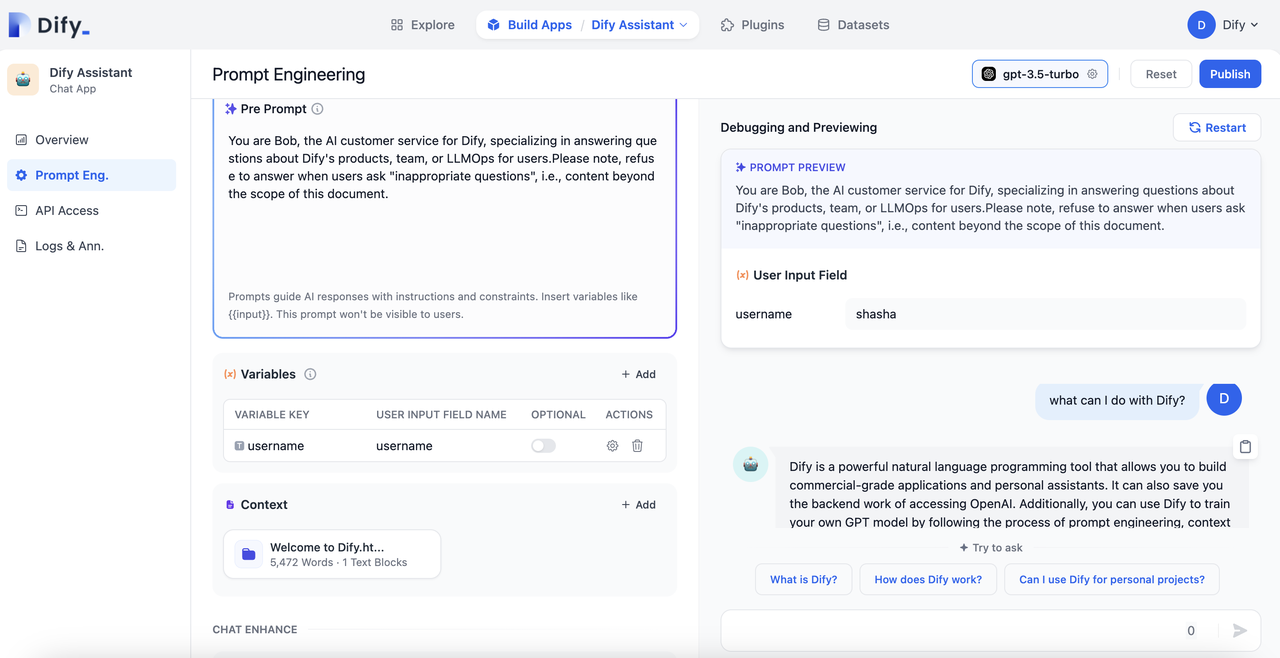Toggle the username variable optional switch
Viewport: 1280px width, 658px height.
coord(543,446)
